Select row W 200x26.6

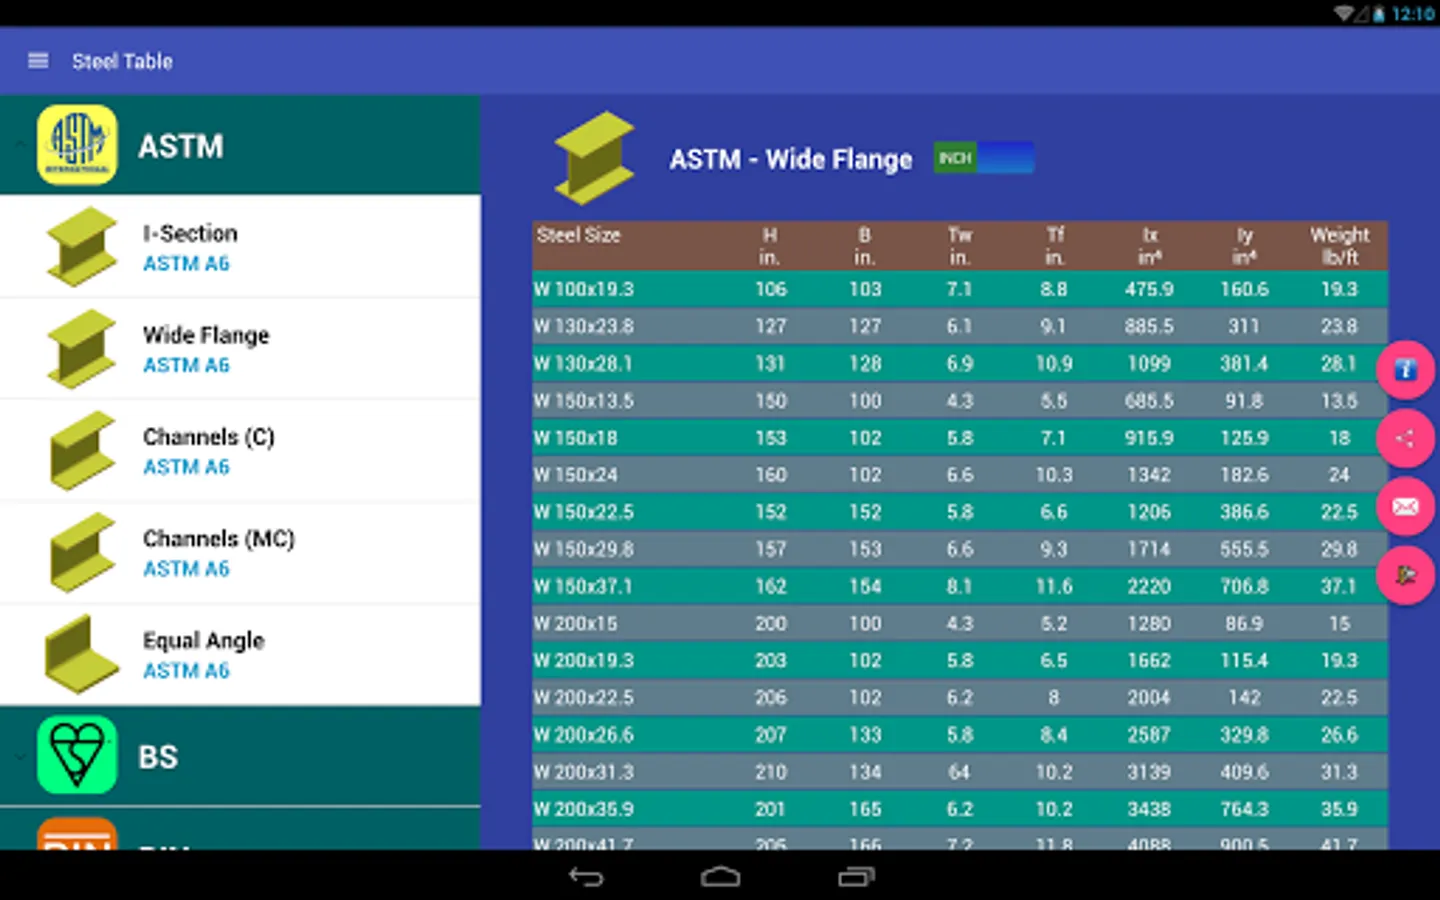click(x=960, y=734)
